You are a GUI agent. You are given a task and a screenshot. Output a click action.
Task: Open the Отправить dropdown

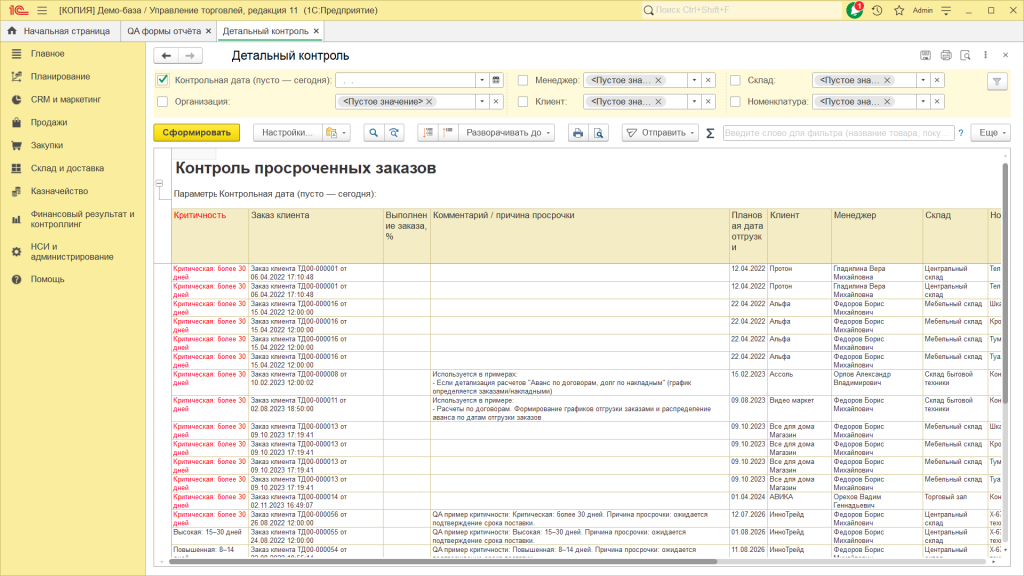(660, 133)
